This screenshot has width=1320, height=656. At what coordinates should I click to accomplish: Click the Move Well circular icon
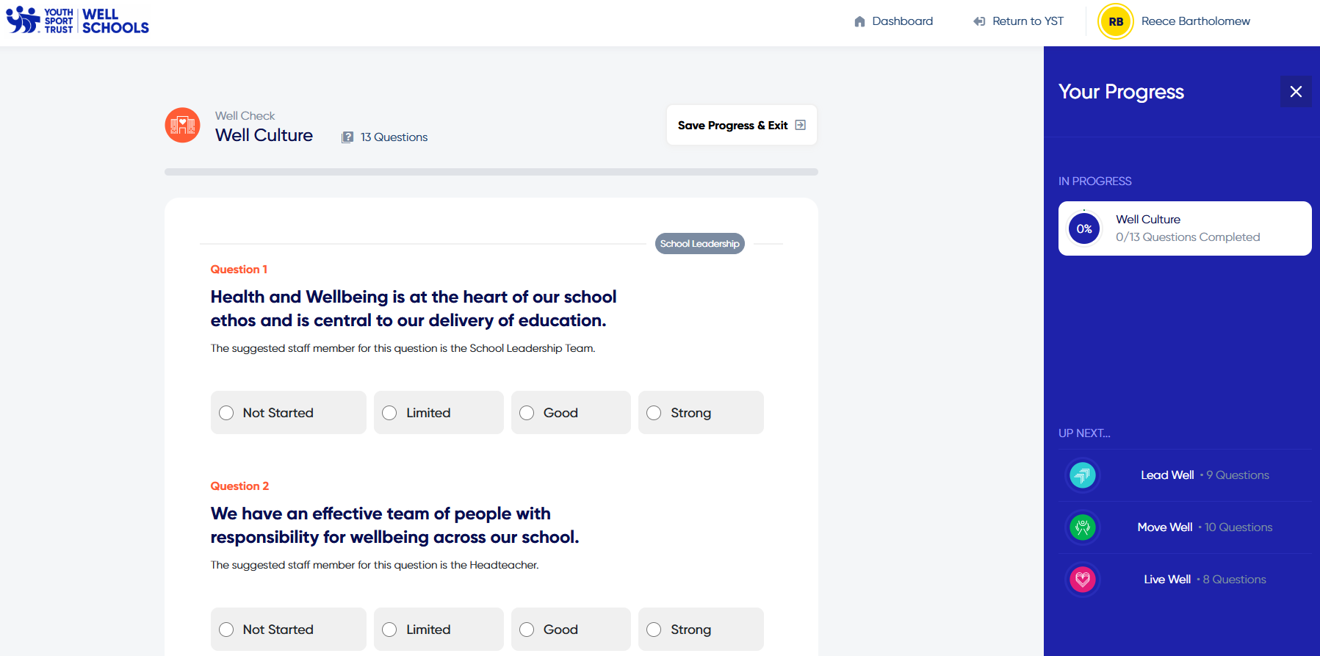pyautogui.click(x=1082, y=527)
